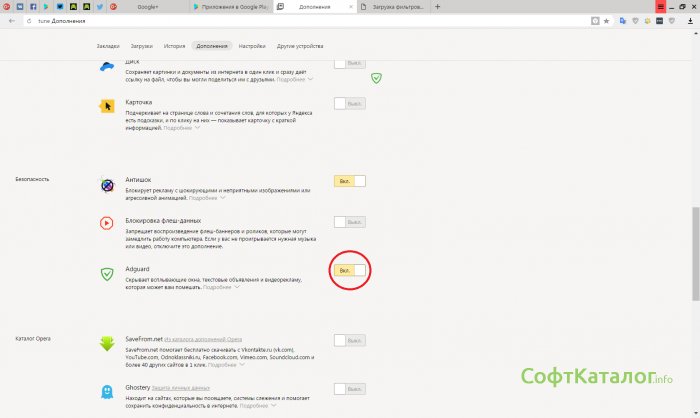Click the Карточка yellow cursor icon
Image resolution: width=700 pixels, height=418 pixels.
(x=107, y=104)
